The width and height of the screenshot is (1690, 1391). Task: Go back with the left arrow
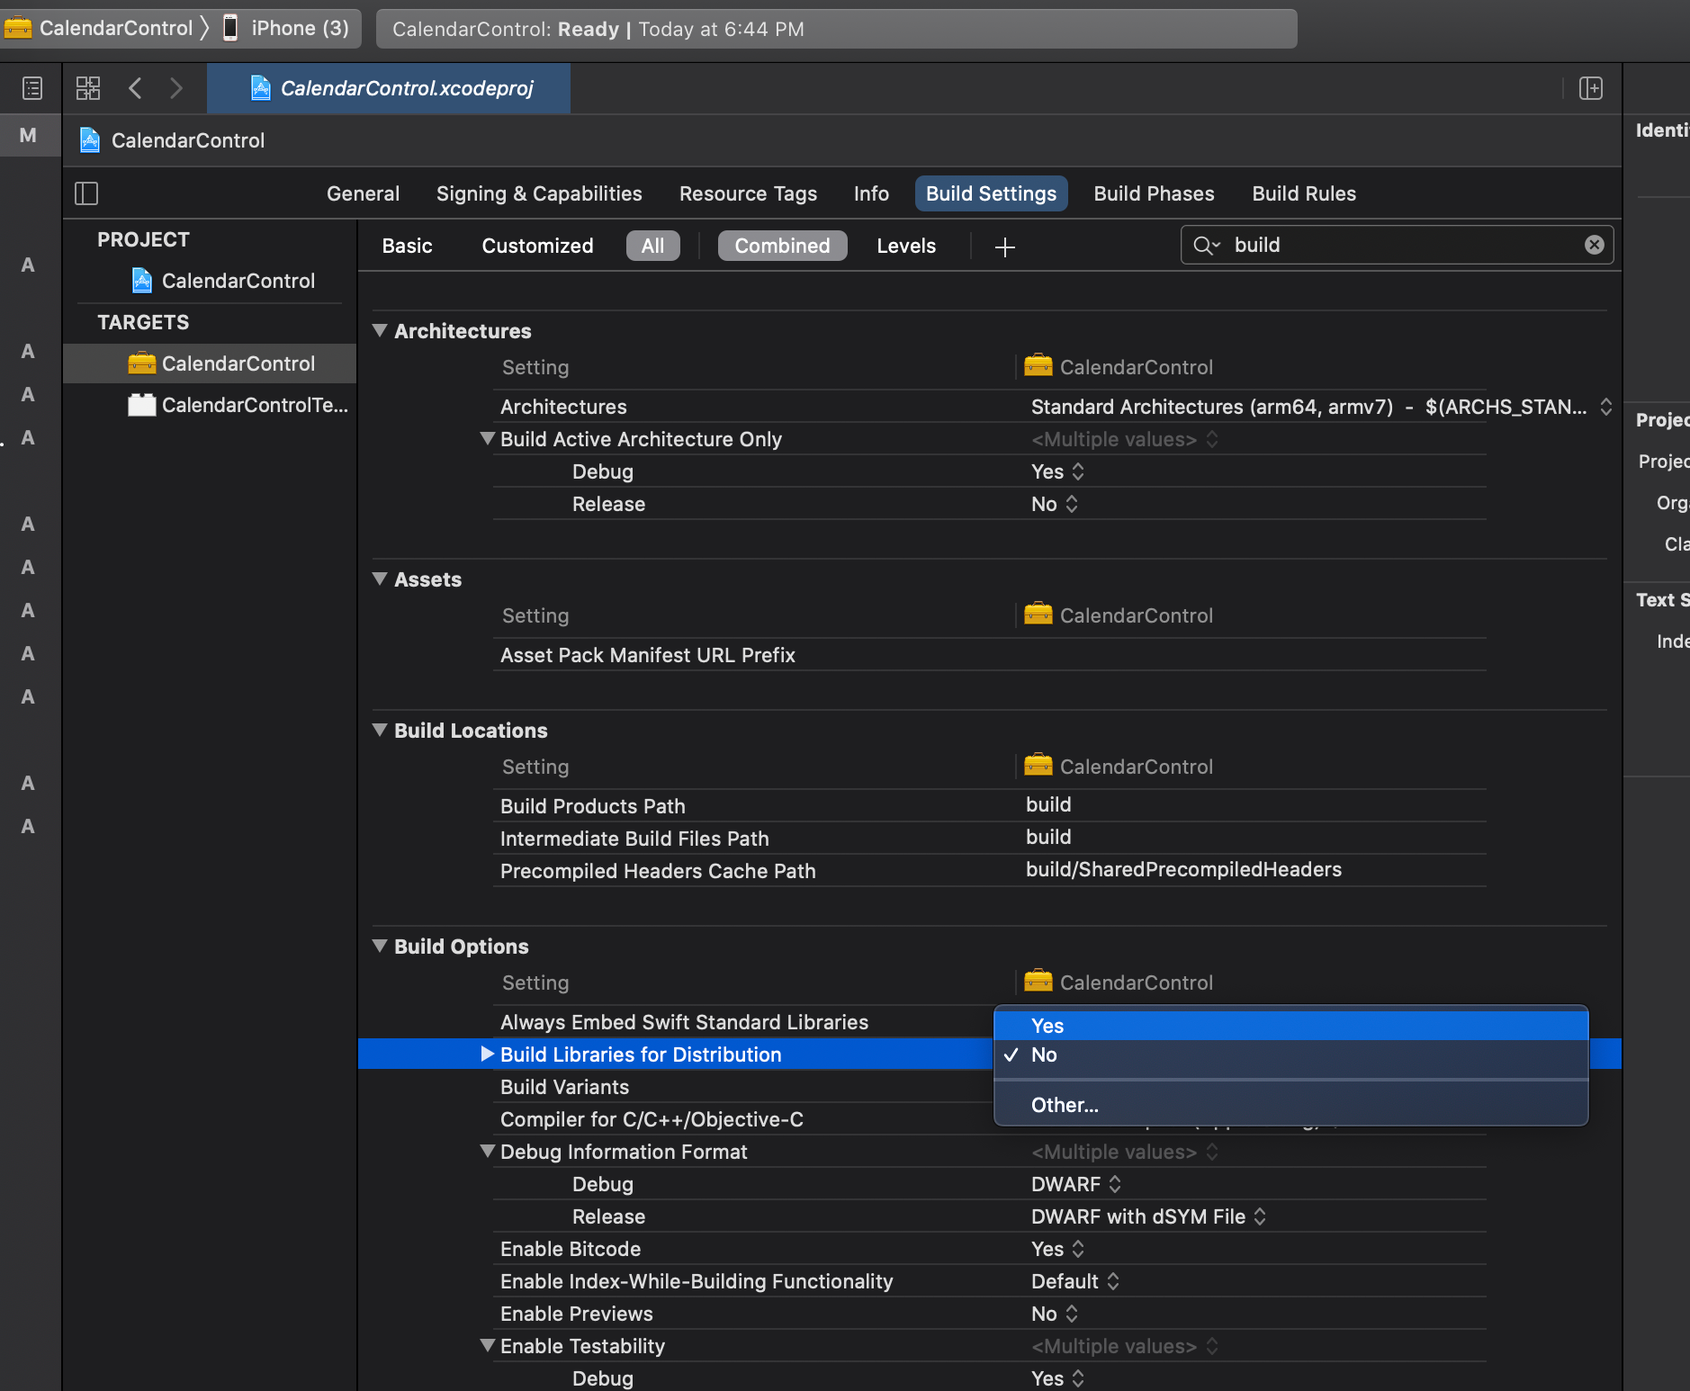(x=135, y=88)
